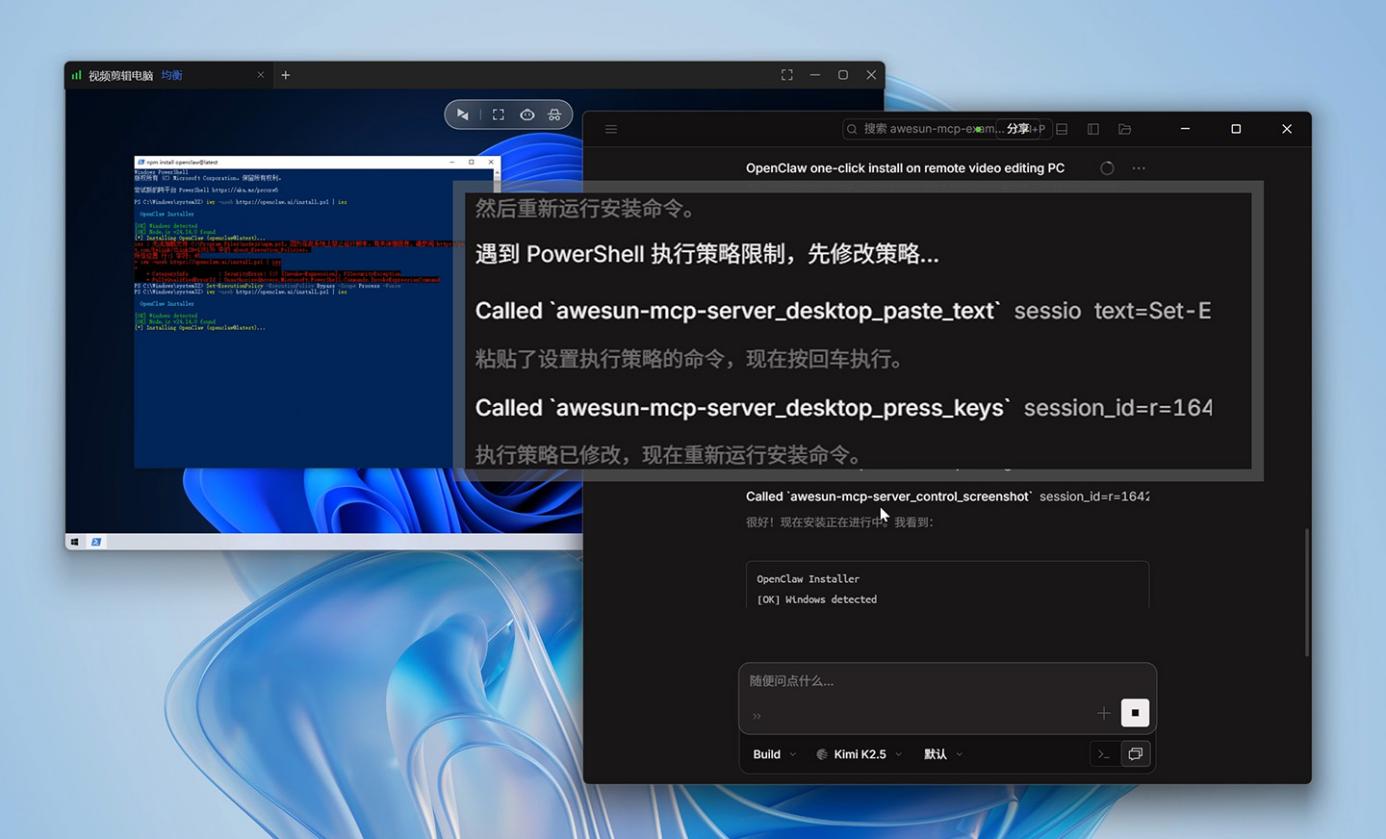The width and height of the screenshot is (1386, 839).
Task: Open the three-dot session options menu
Action: point(1139,168)
